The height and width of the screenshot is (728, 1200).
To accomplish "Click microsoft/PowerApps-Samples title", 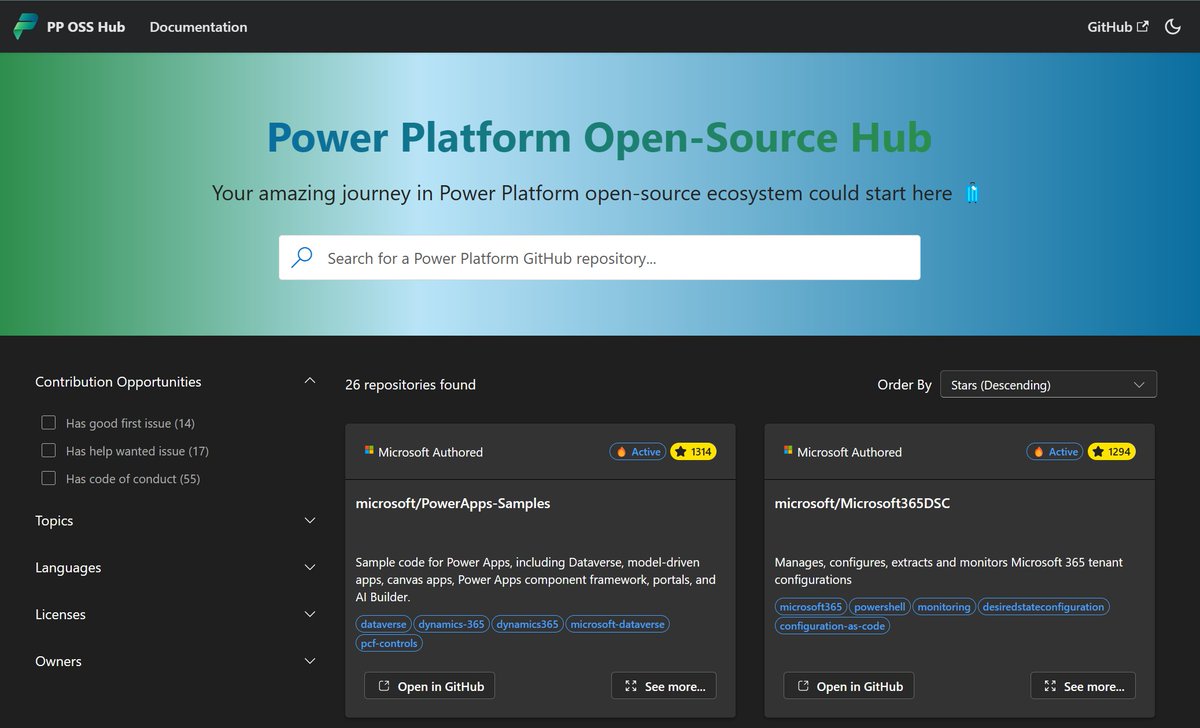I will (453, 504).
